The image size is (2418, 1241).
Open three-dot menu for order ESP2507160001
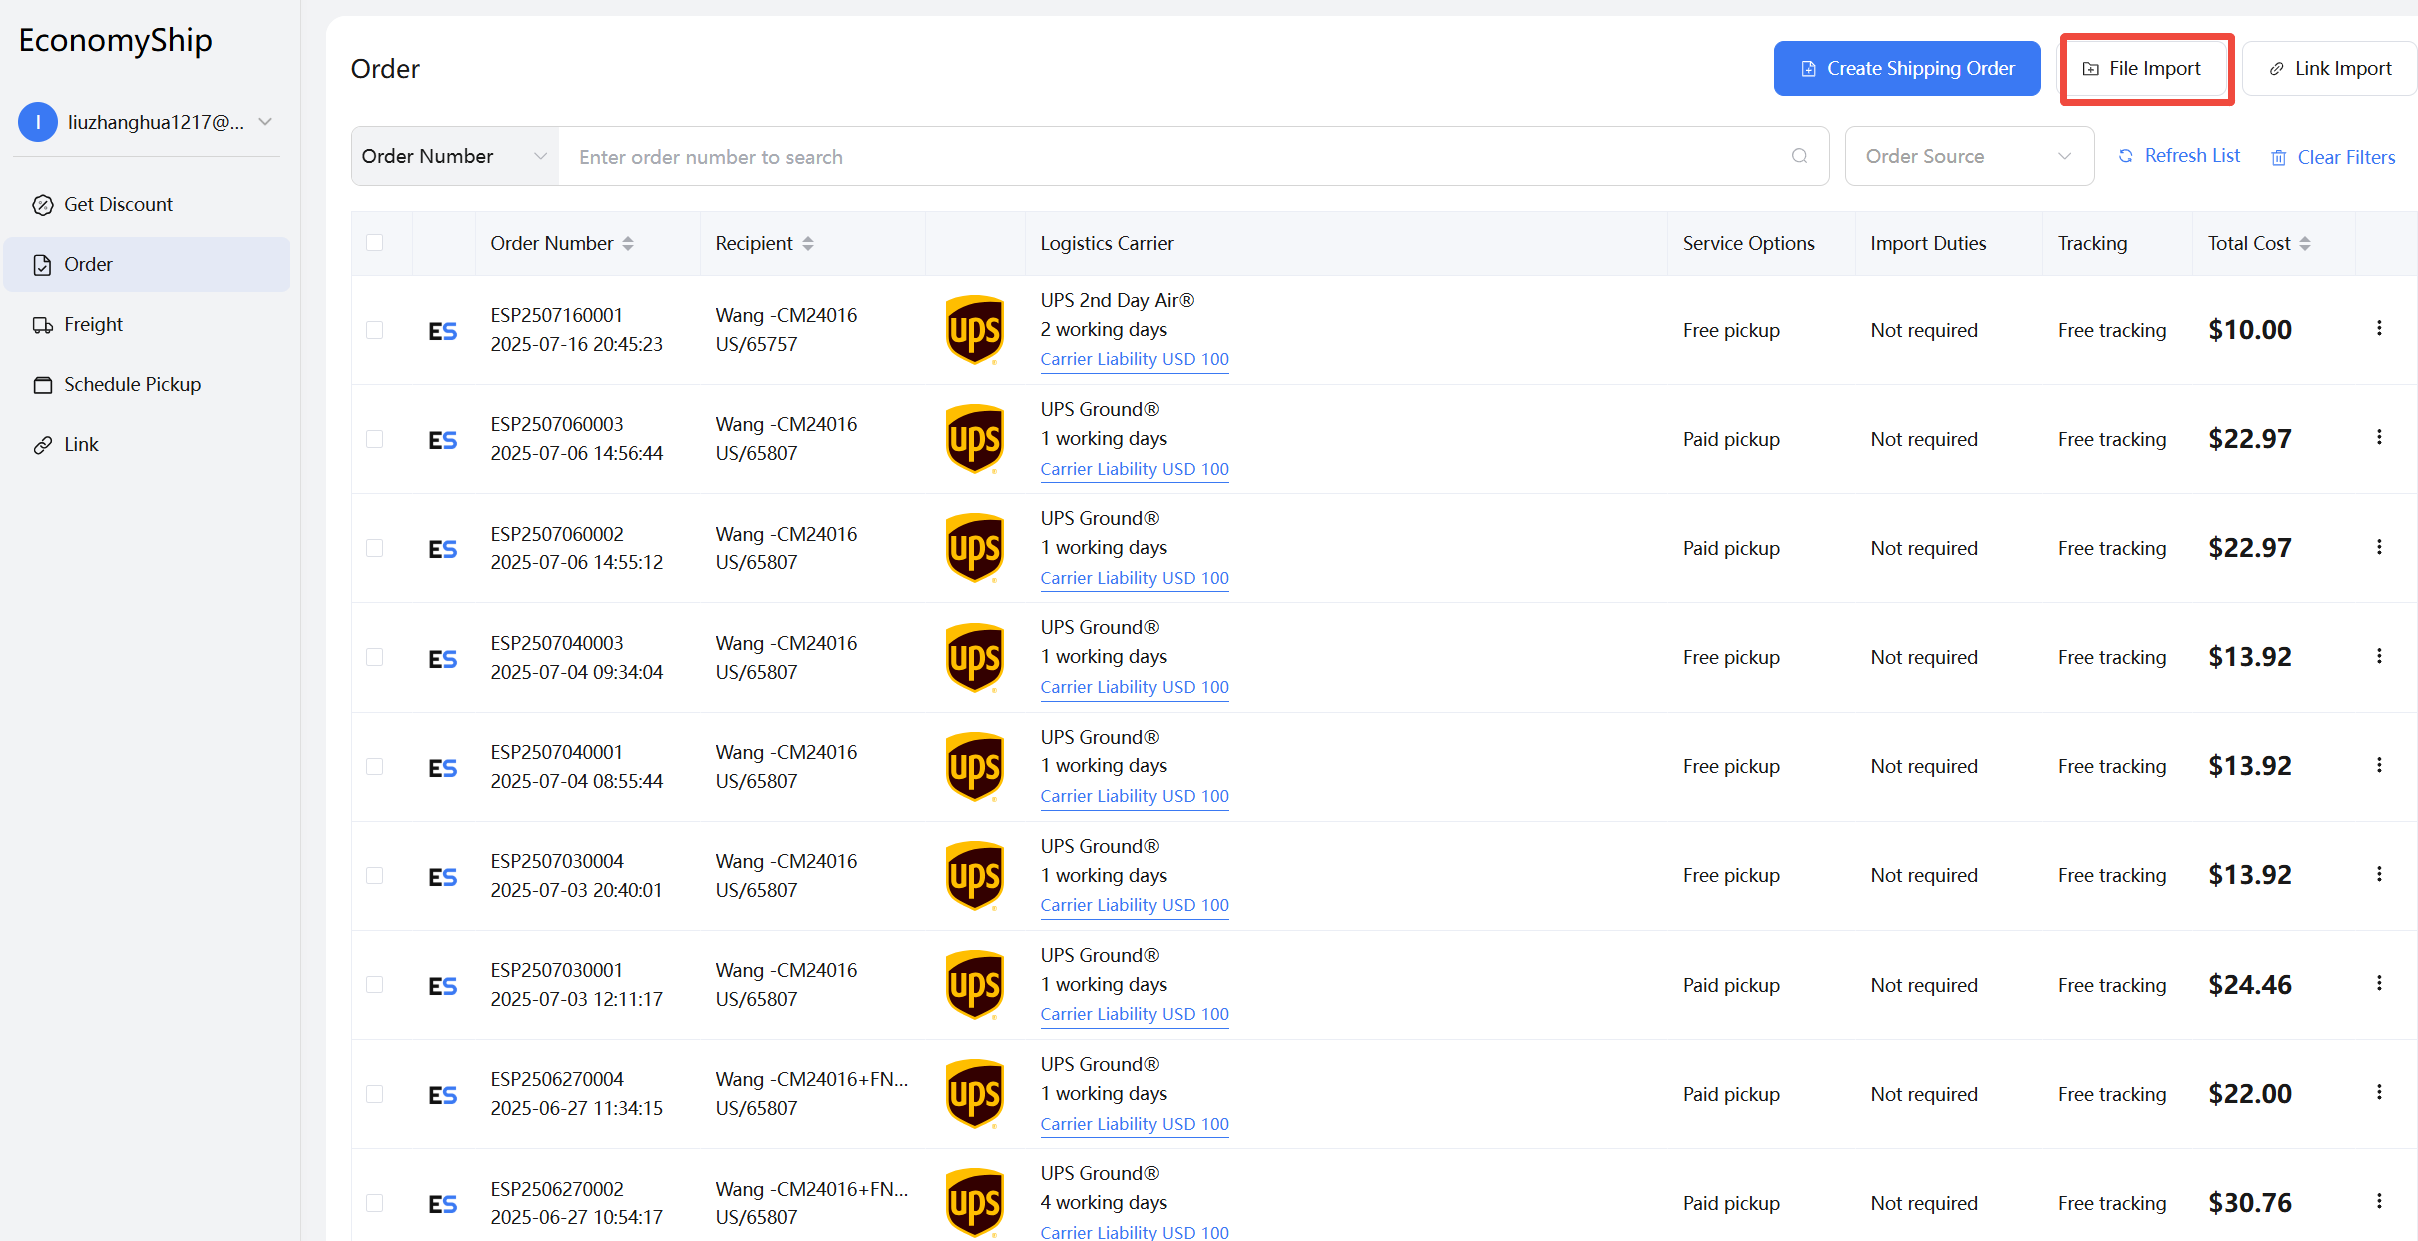pos(2379,328)
